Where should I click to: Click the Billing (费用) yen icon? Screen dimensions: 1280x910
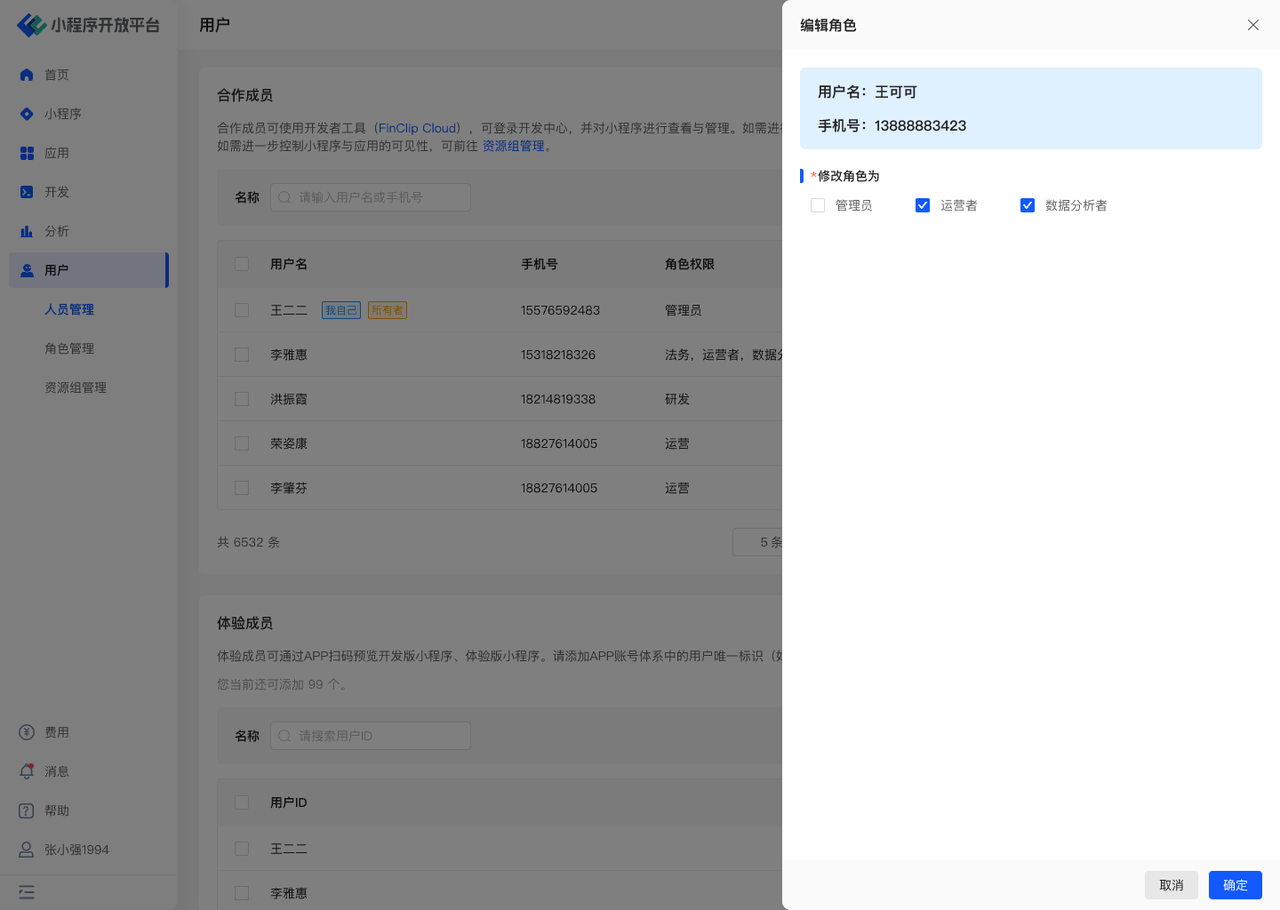tap(27, 733)
